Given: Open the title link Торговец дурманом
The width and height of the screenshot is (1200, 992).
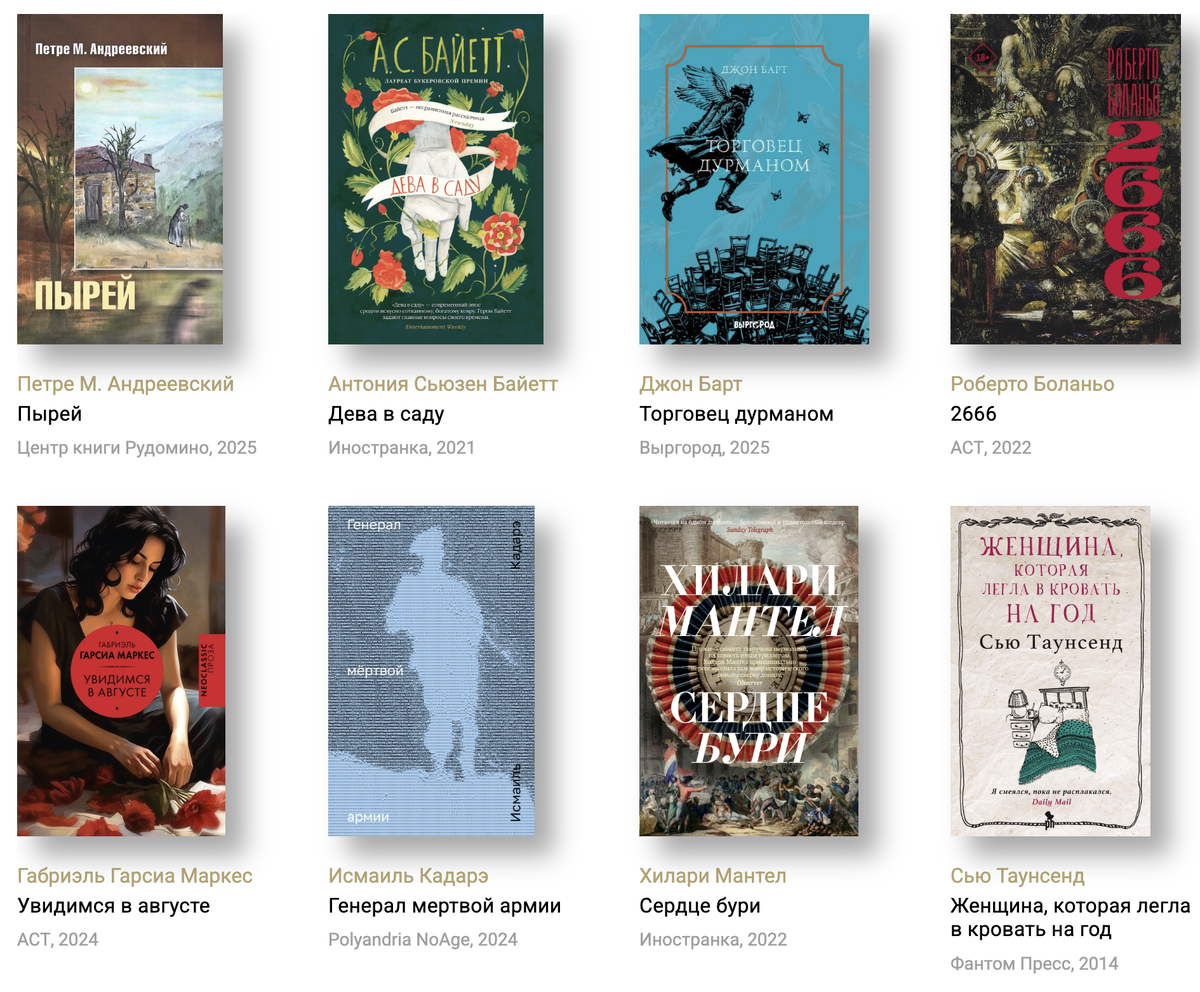Looking at the screenshot, I should click(737, 414).
